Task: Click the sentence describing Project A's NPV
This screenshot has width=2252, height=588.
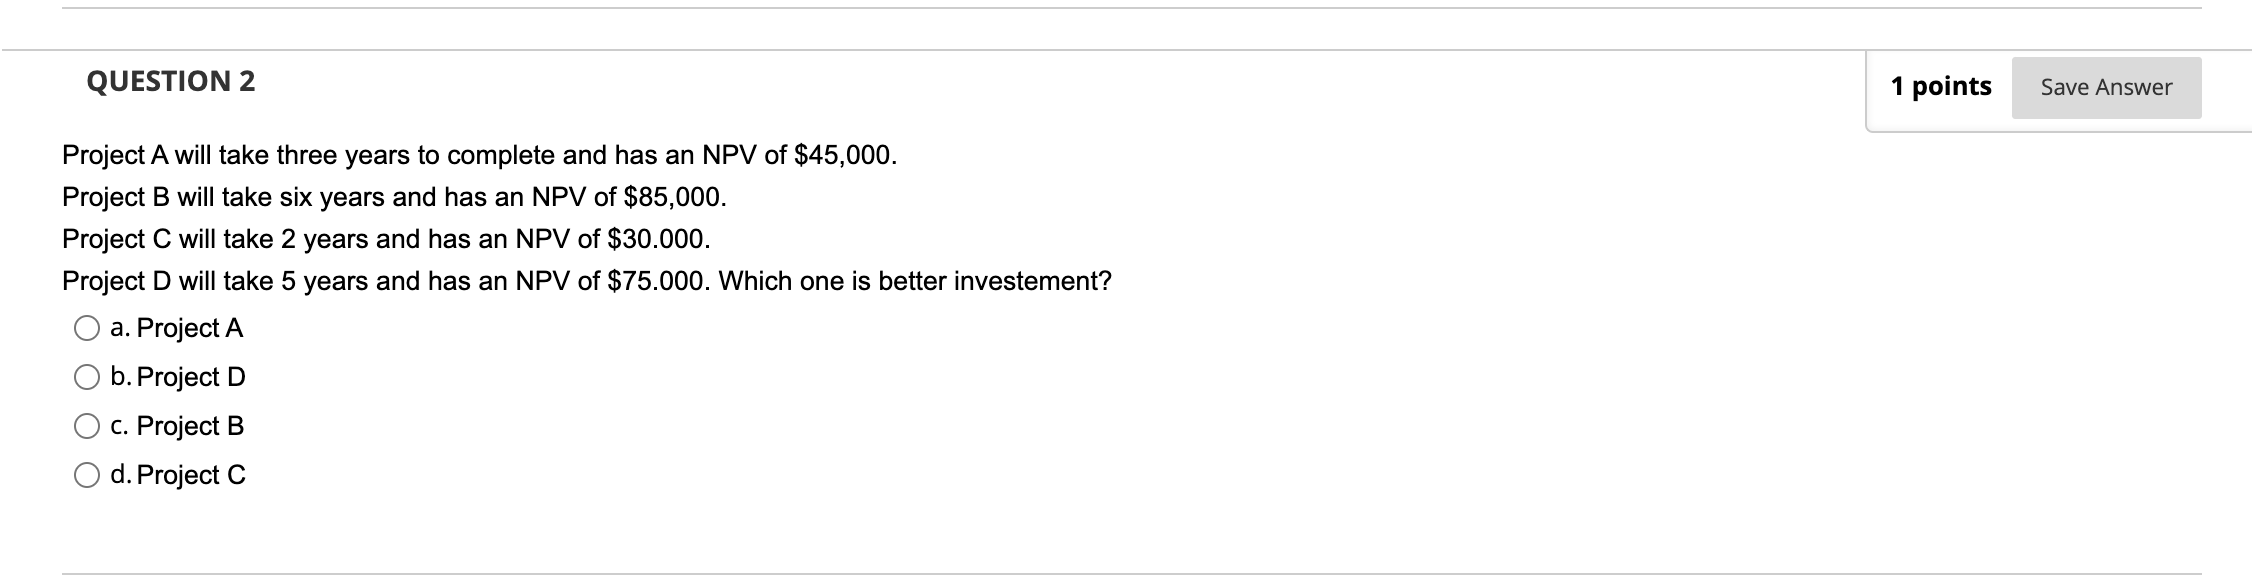Action: pos(480,155)
